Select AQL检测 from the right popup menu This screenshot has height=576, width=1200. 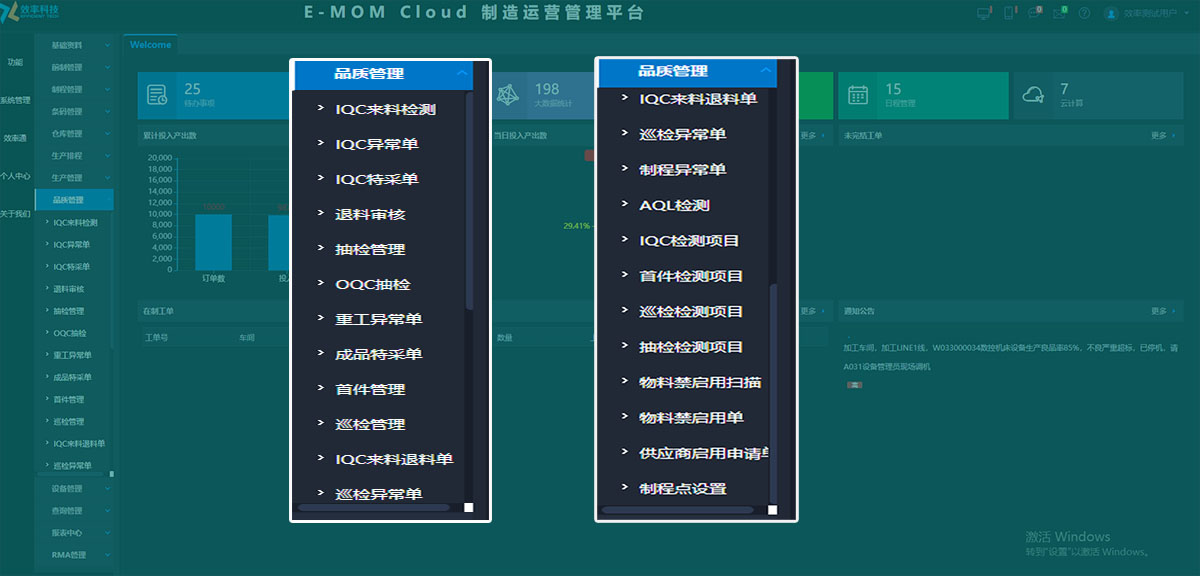pyautogui.click(x=672, y=204)
